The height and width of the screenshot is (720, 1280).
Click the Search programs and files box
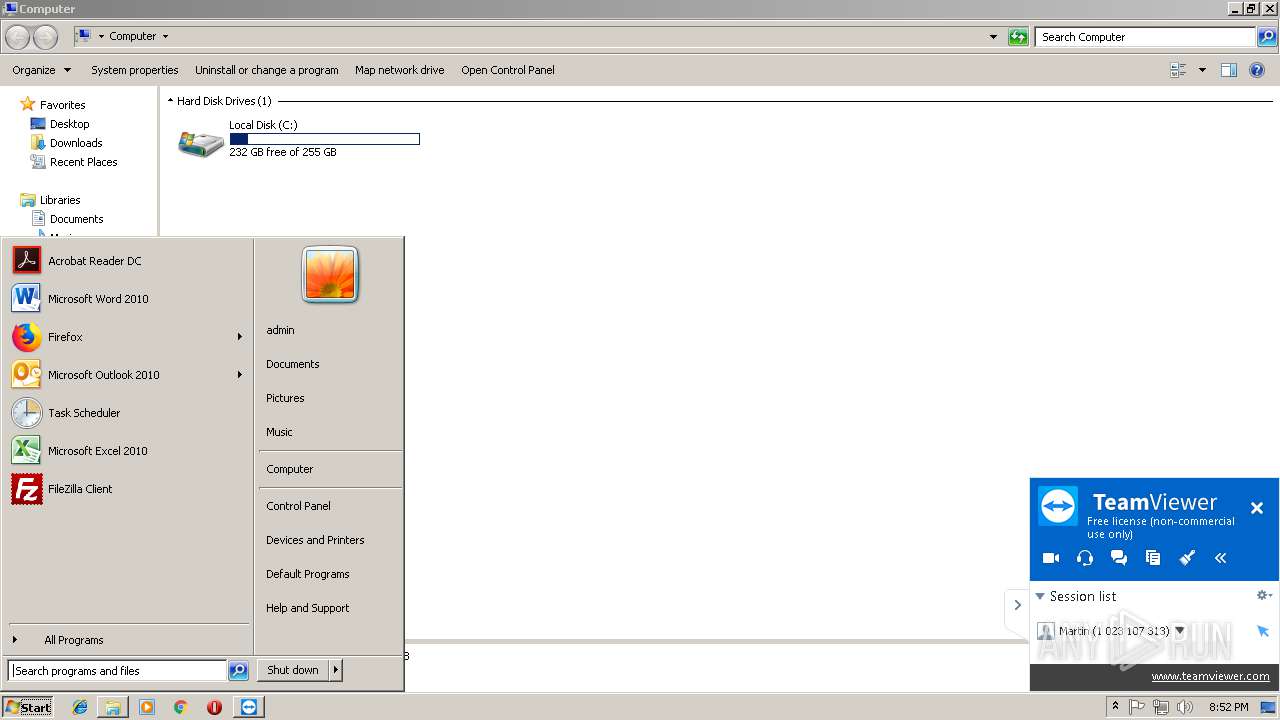coord(117,671)
